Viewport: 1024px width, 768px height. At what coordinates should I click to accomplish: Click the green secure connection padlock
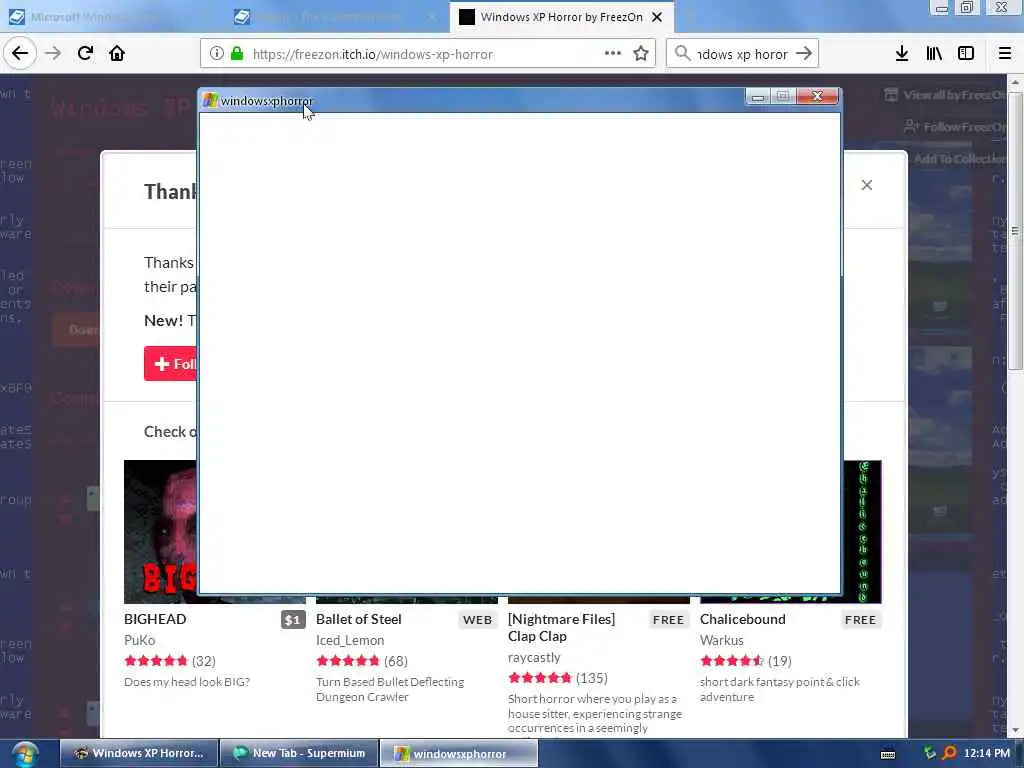[x=237, y=54]
